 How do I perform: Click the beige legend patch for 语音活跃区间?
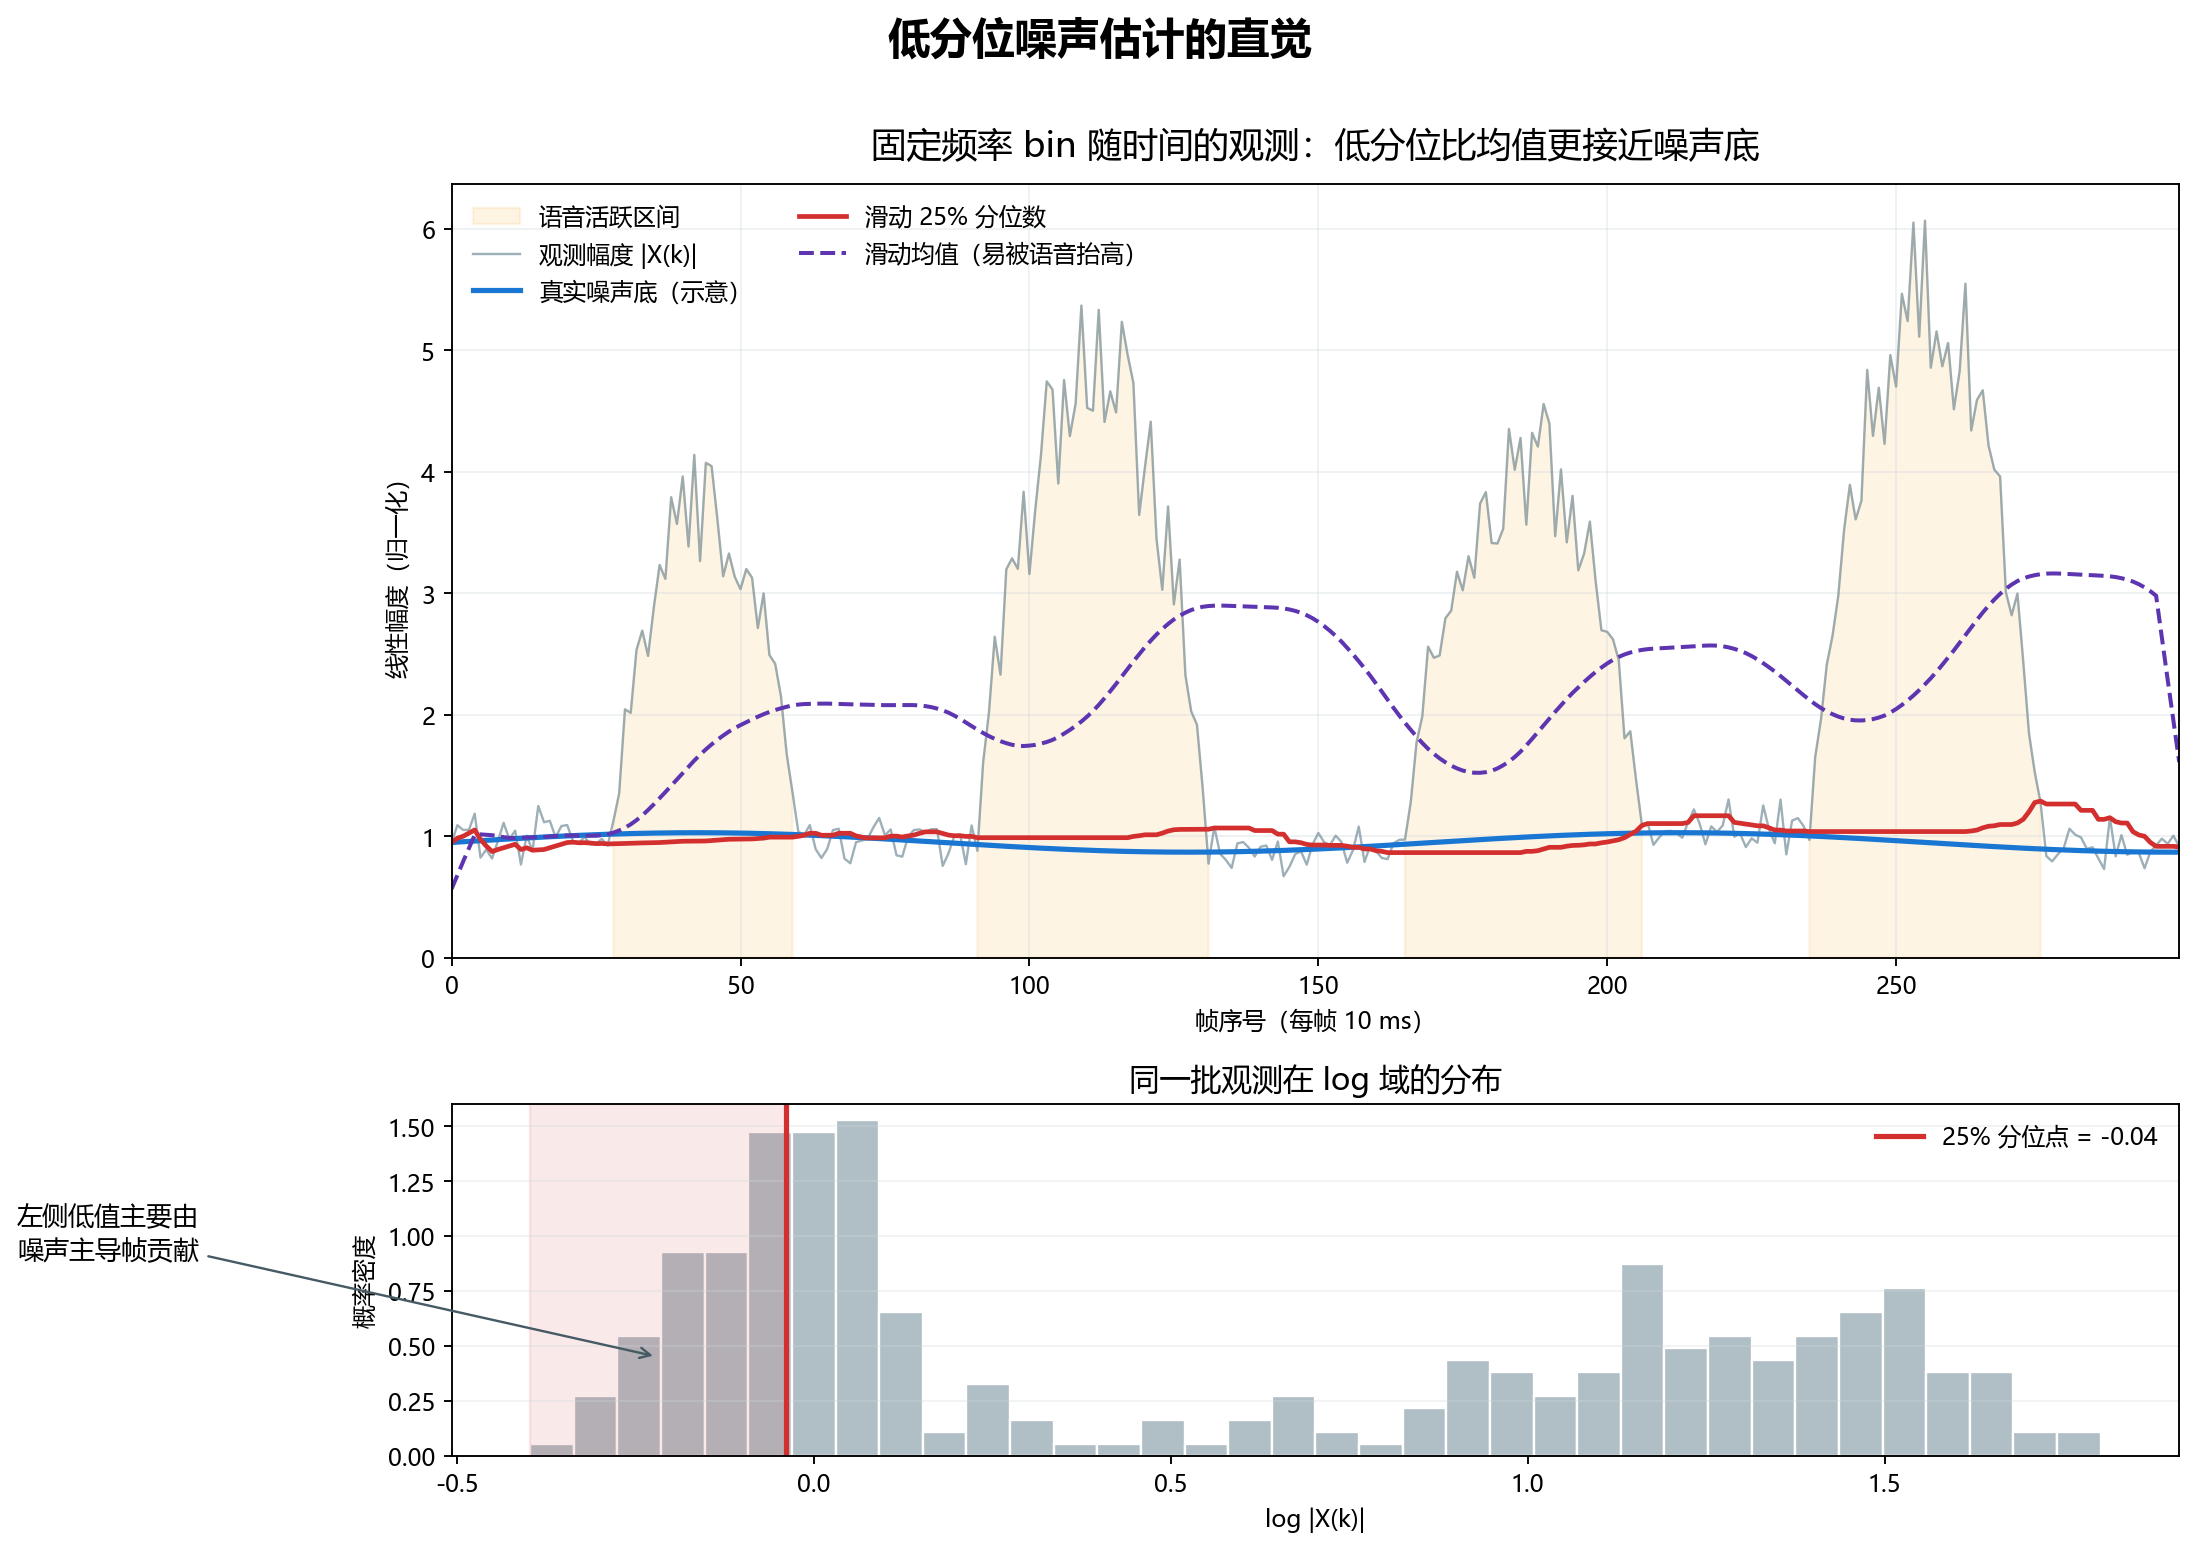[497, 216]
